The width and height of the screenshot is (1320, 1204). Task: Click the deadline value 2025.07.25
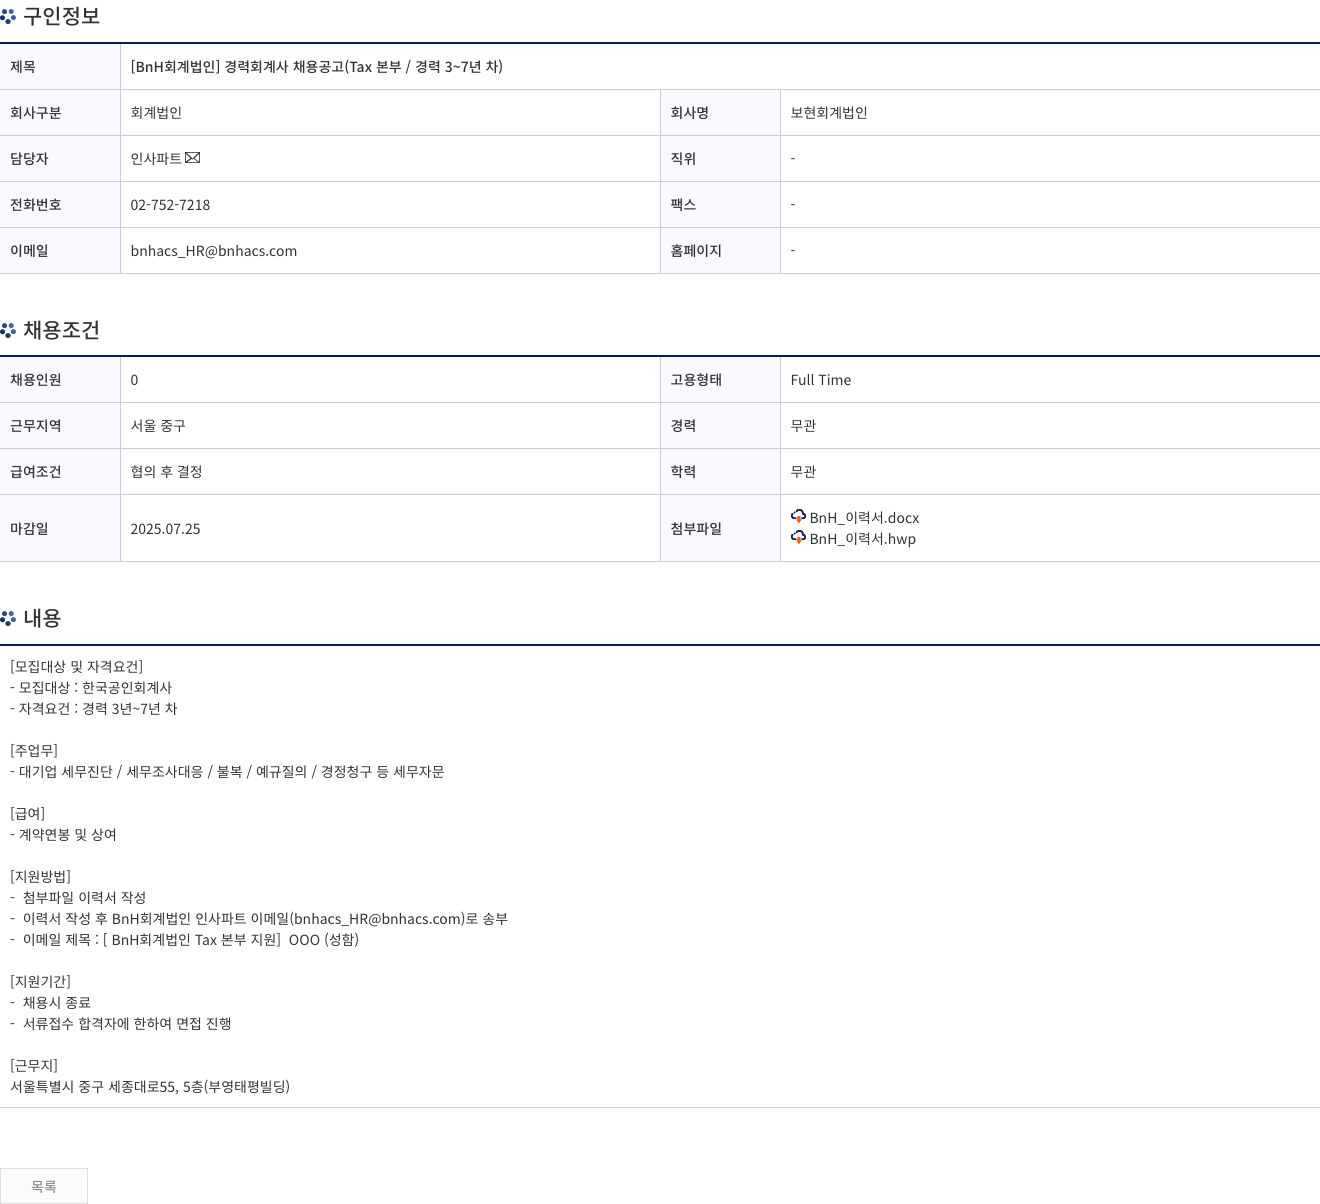coord(165,529)
